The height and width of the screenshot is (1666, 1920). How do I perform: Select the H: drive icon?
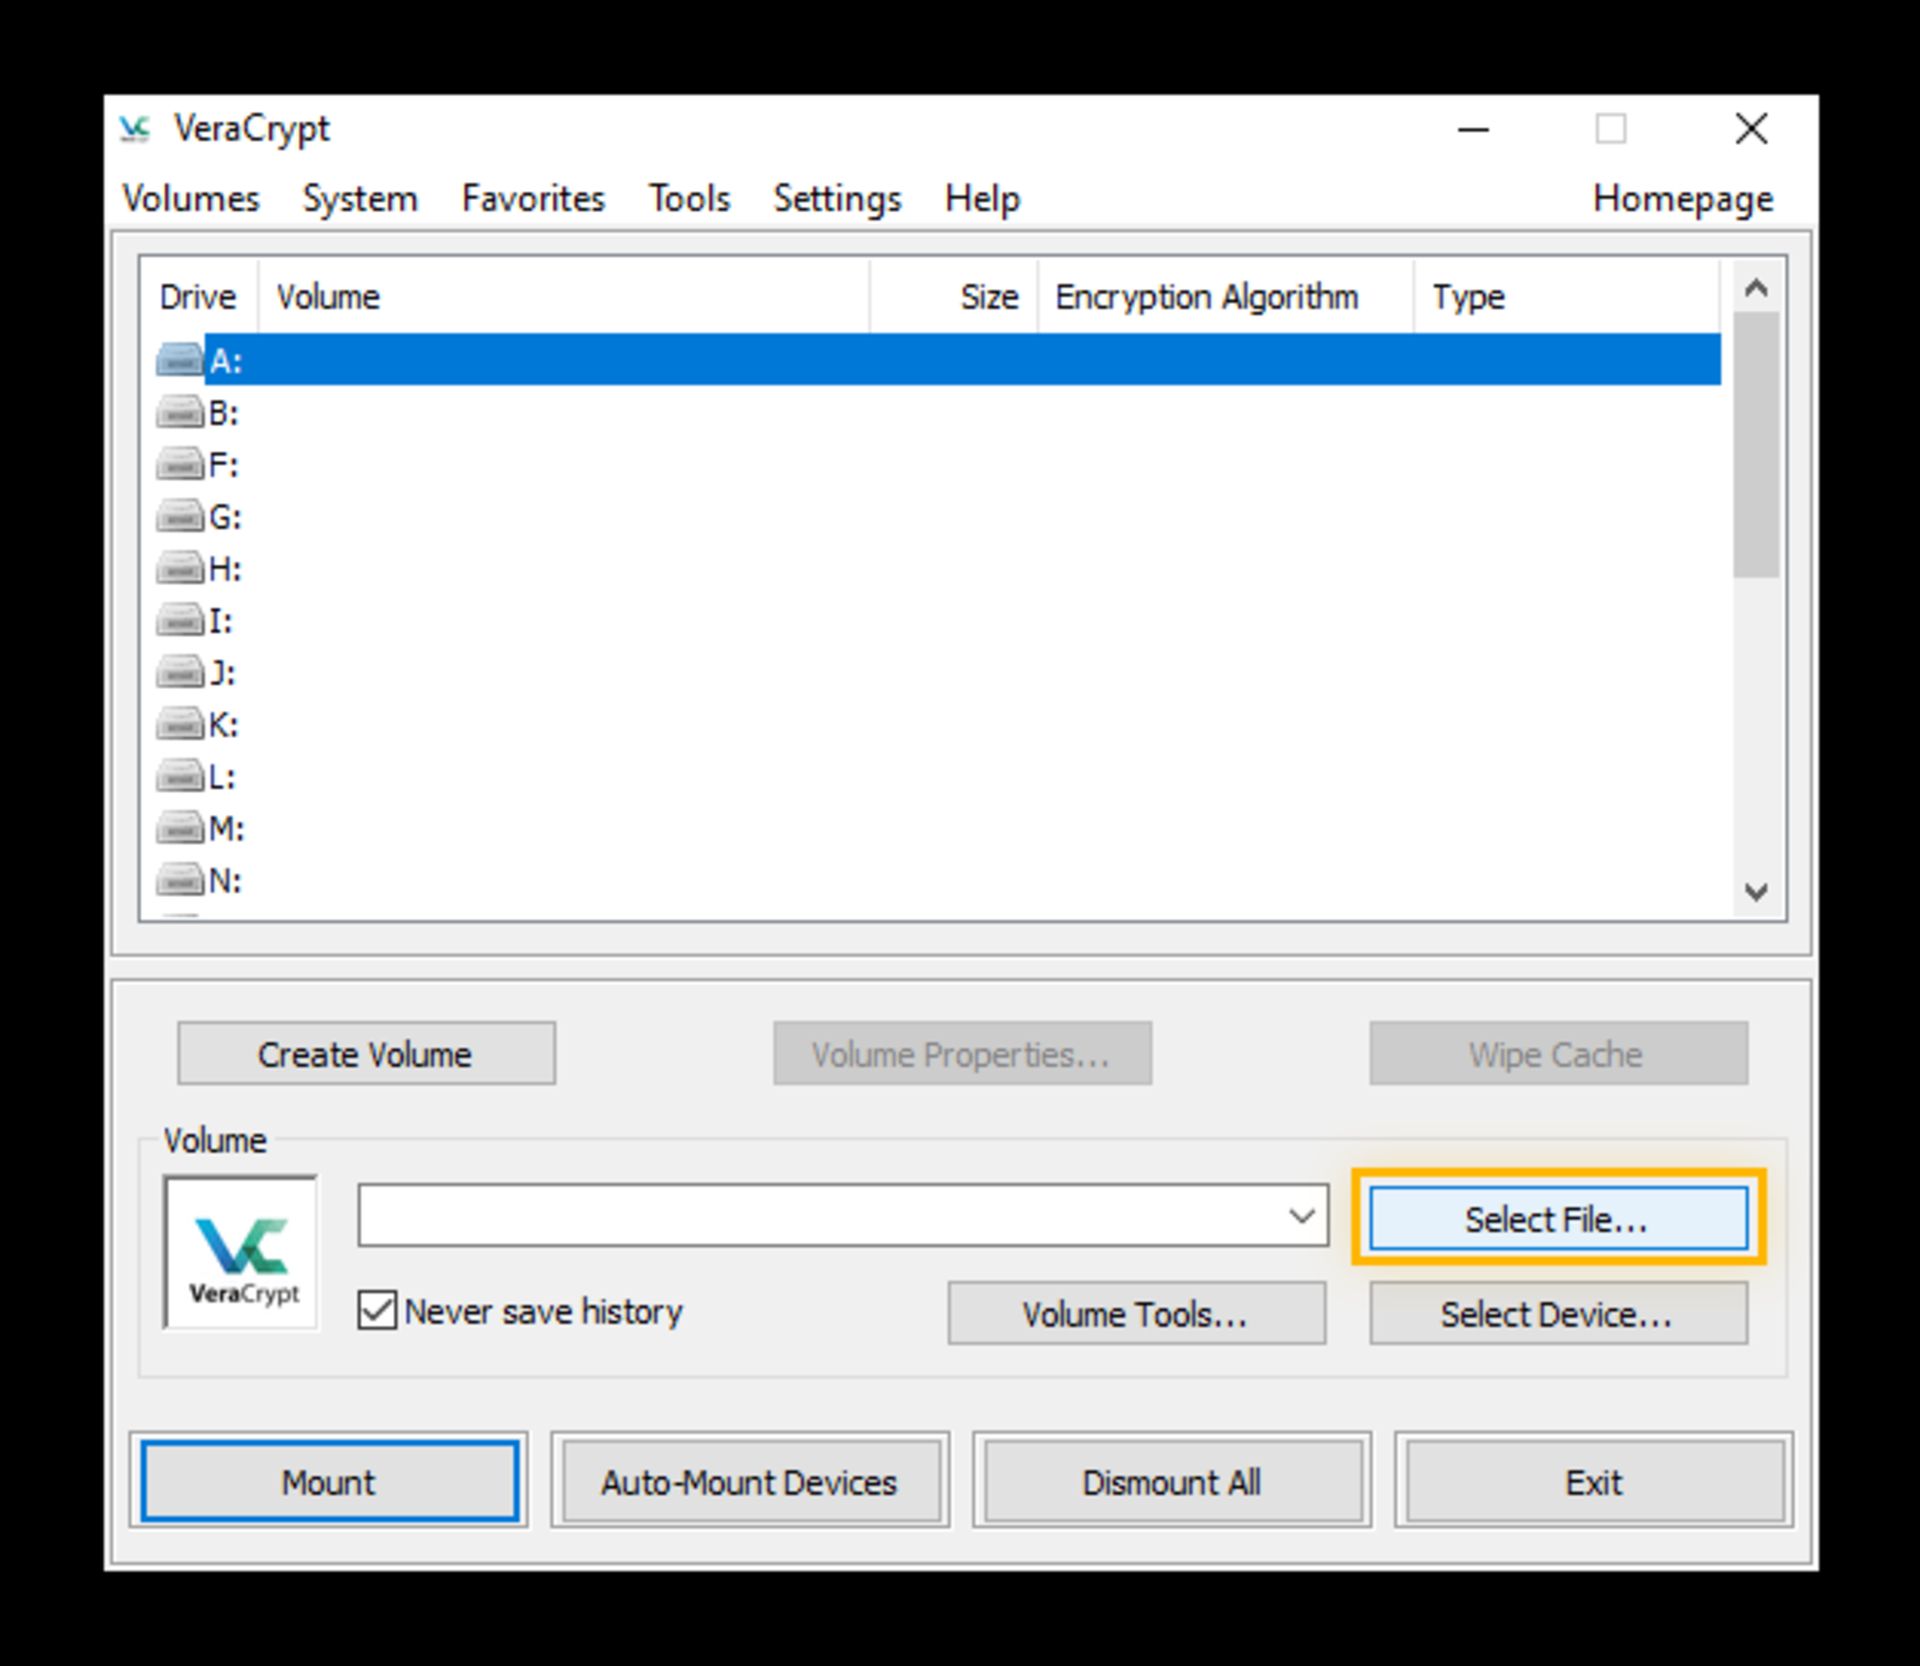[180, 568]
